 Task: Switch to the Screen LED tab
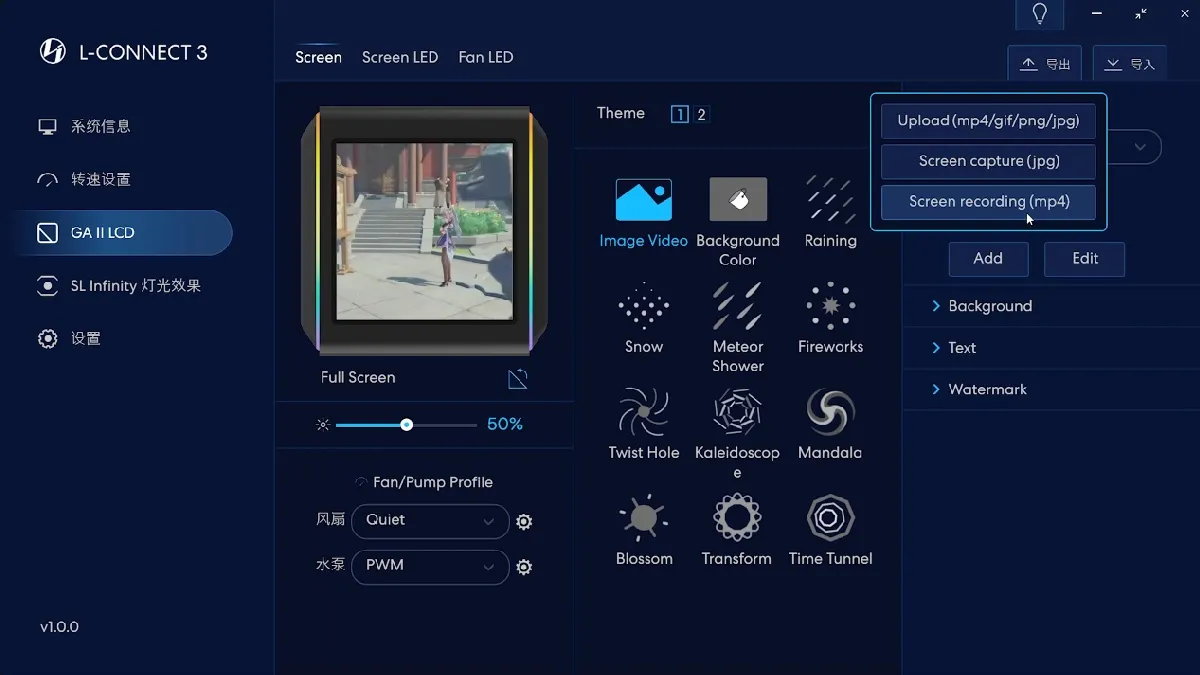pos(400,58)
